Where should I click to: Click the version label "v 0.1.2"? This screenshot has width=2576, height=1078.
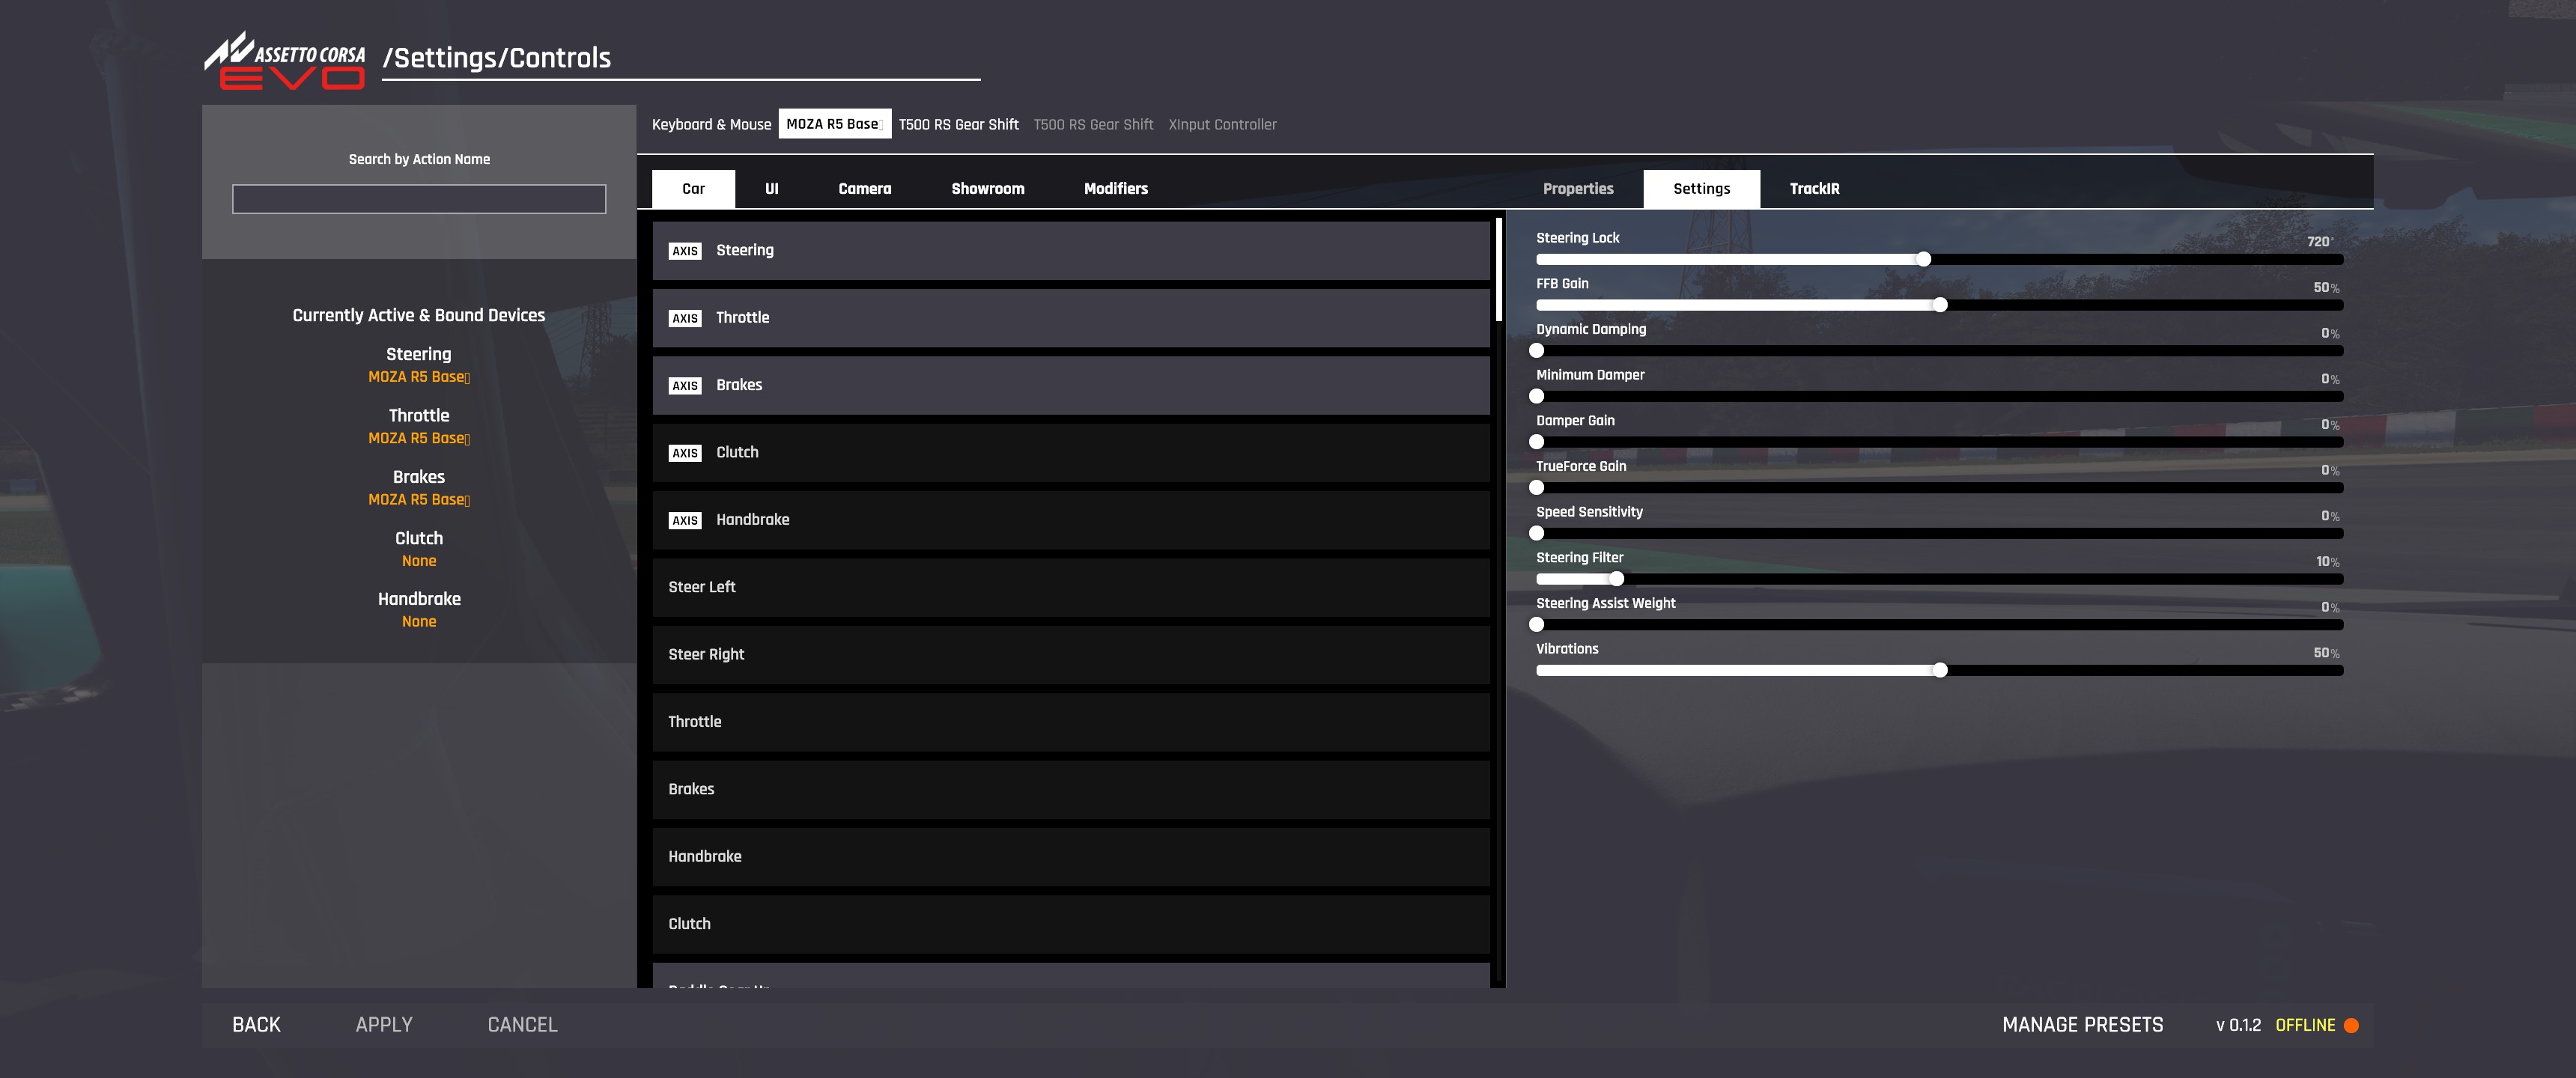[x=2238, y=1025]
